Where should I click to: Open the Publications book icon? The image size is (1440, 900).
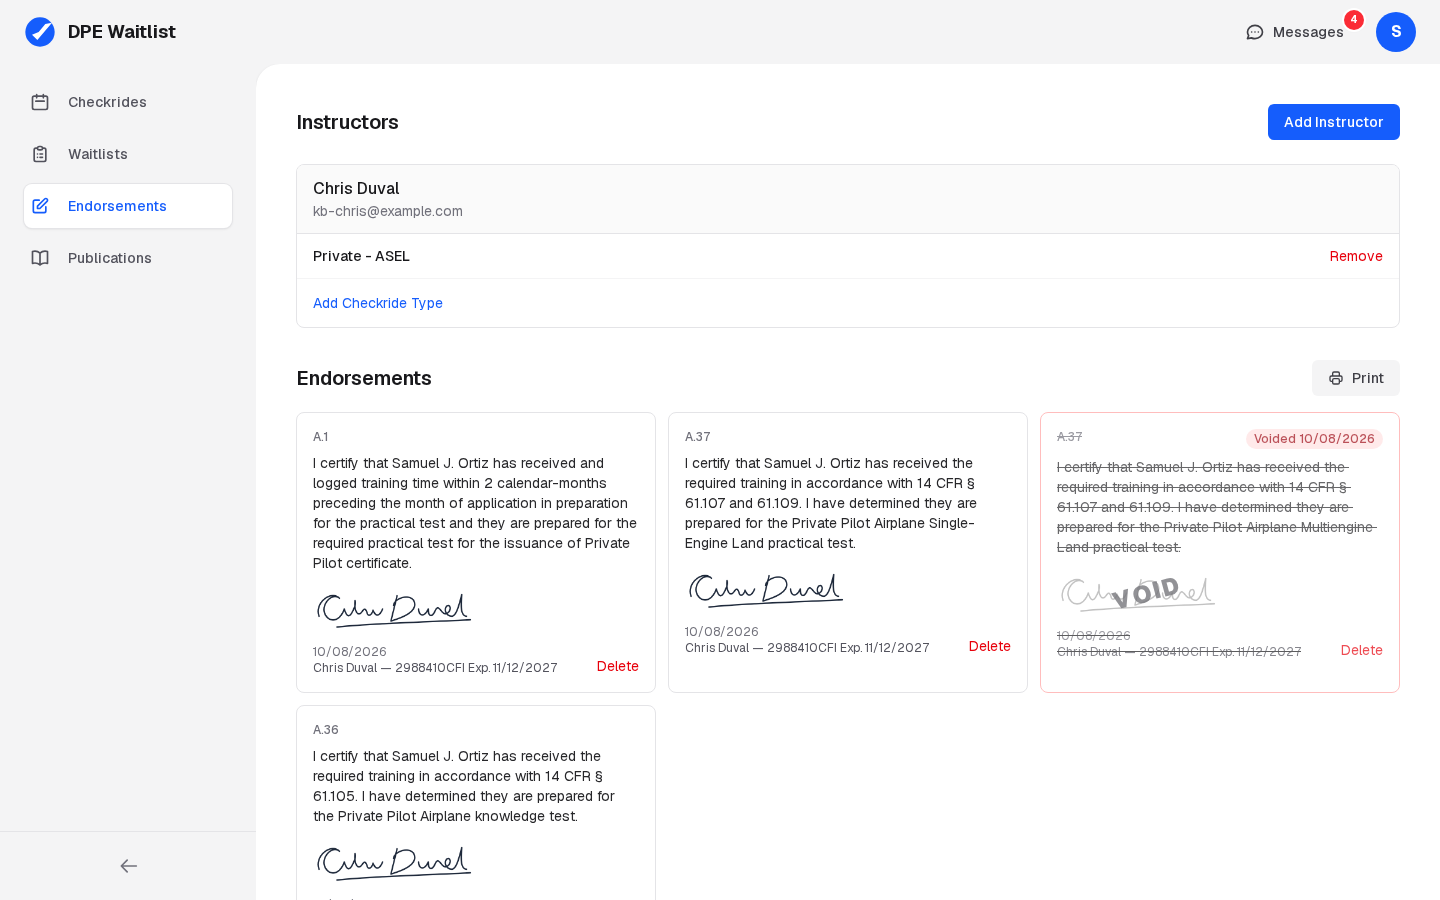[x=40, y=258]
